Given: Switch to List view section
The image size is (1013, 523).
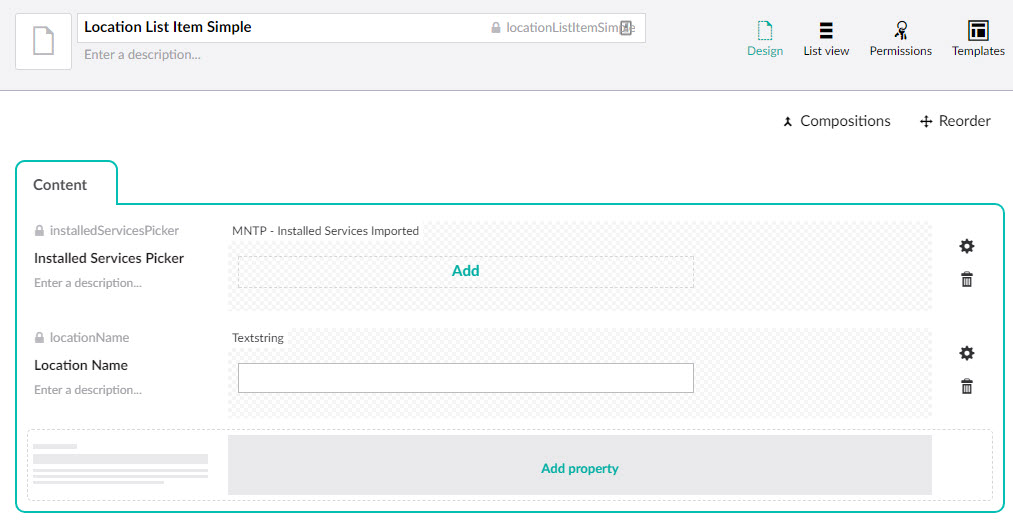Looking at the screenshot, I should [826, 39].
